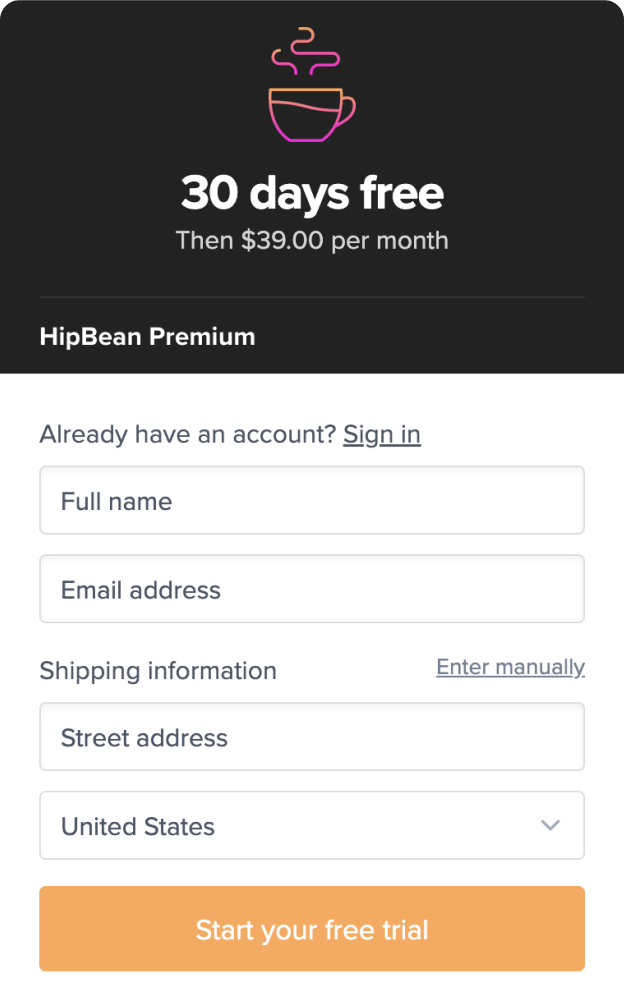Click the Full name placeholder text
This screenshot has height=1000, width=624.
coord(115,501)
